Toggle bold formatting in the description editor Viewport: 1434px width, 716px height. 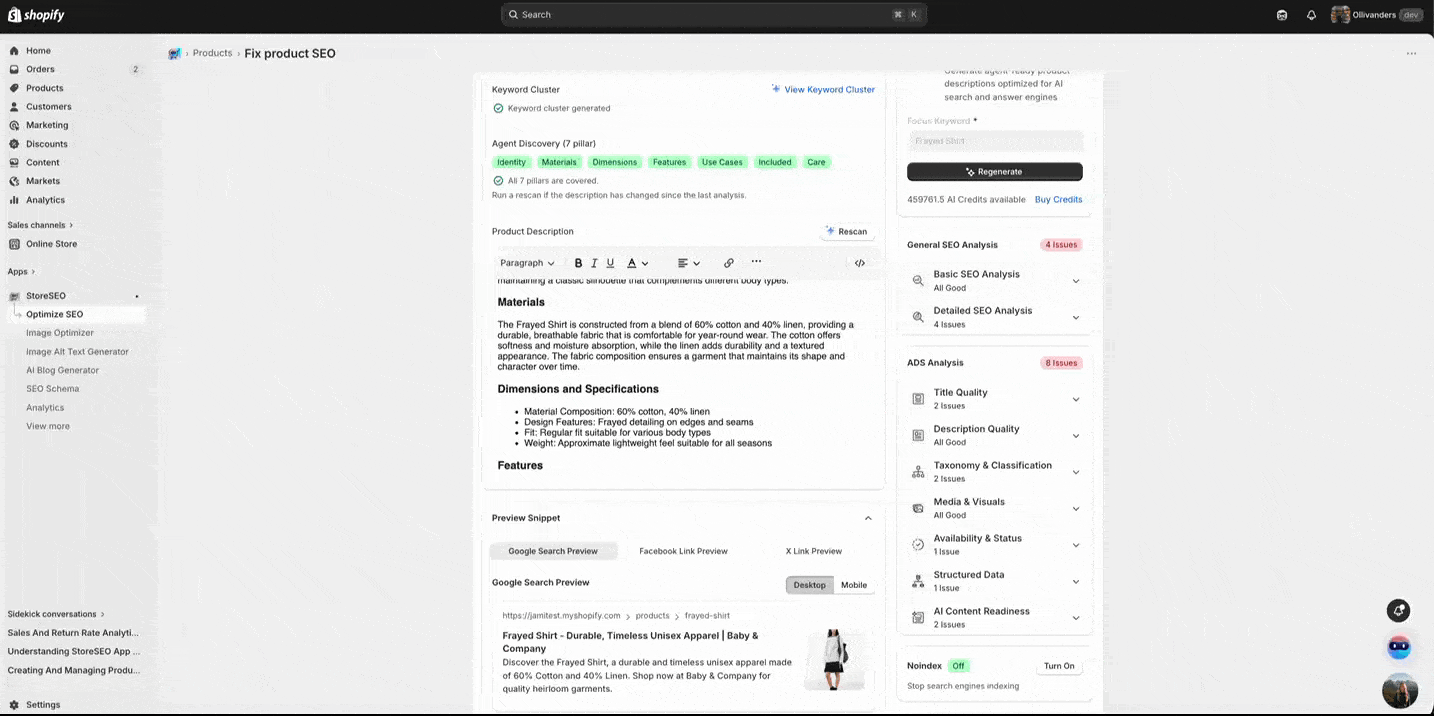point(578,262)
